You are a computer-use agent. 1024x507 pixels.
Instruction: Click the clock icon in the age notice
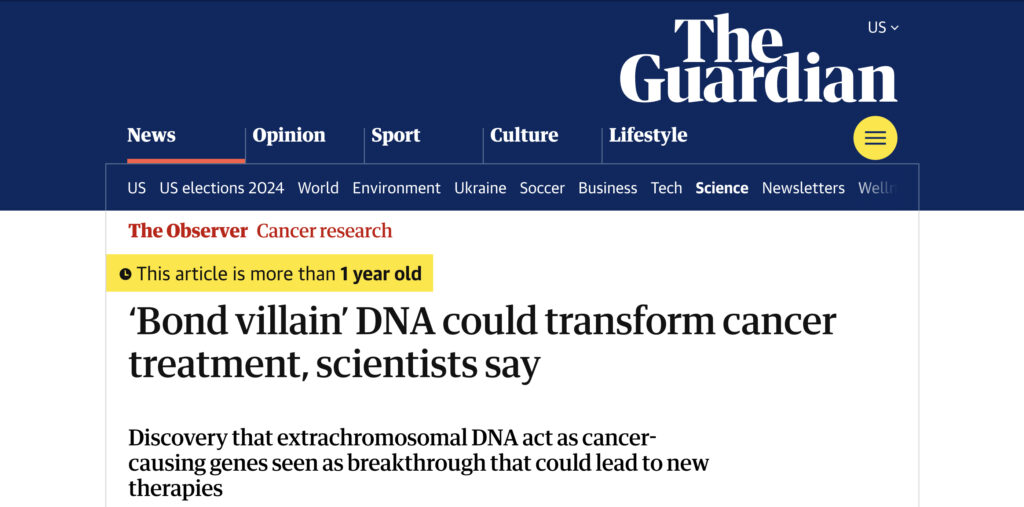pos(125,274)
